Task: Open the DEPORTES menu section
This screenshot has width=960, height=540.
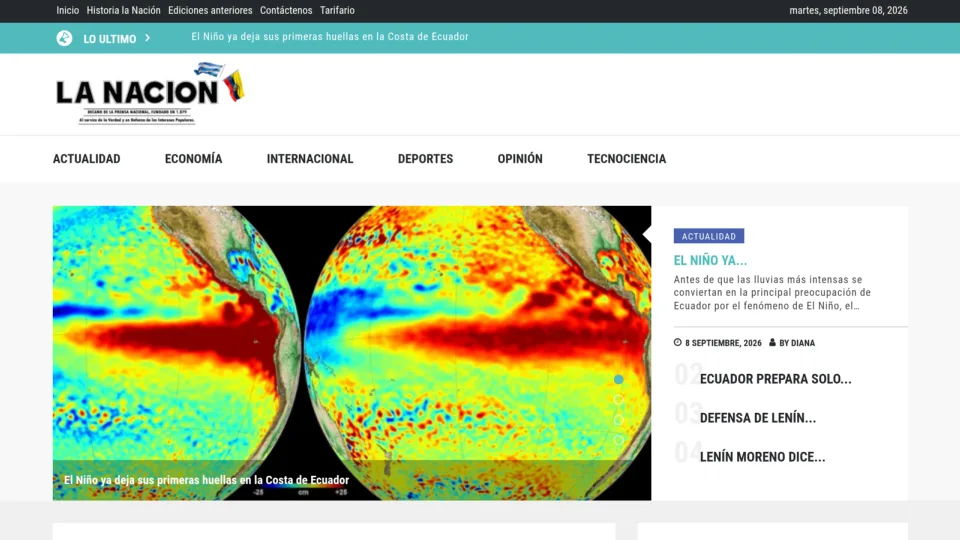Action: point(426,159)
